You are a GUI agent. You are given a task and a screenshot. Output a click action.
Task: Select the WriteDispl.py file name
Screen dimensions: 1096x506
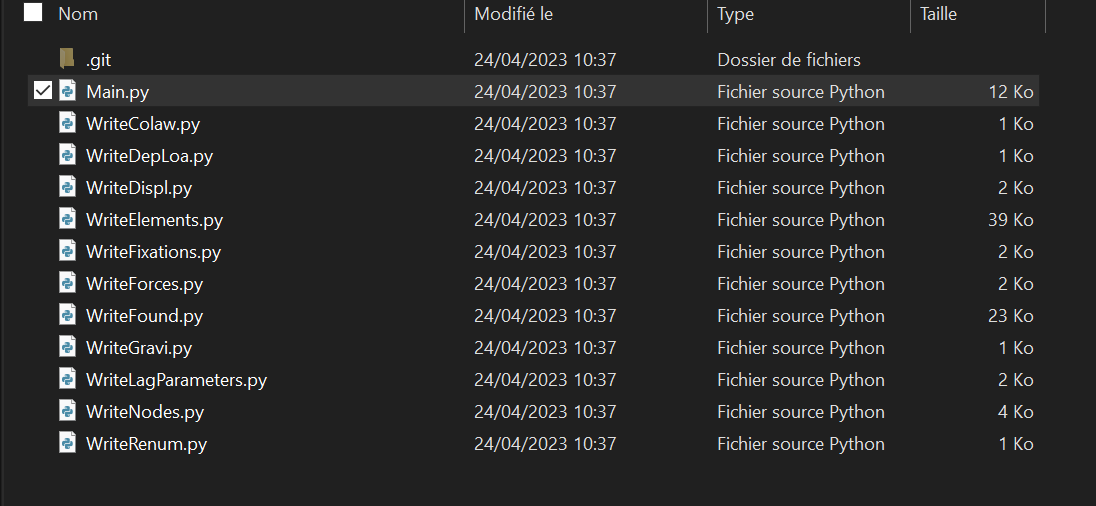point(139,187)
